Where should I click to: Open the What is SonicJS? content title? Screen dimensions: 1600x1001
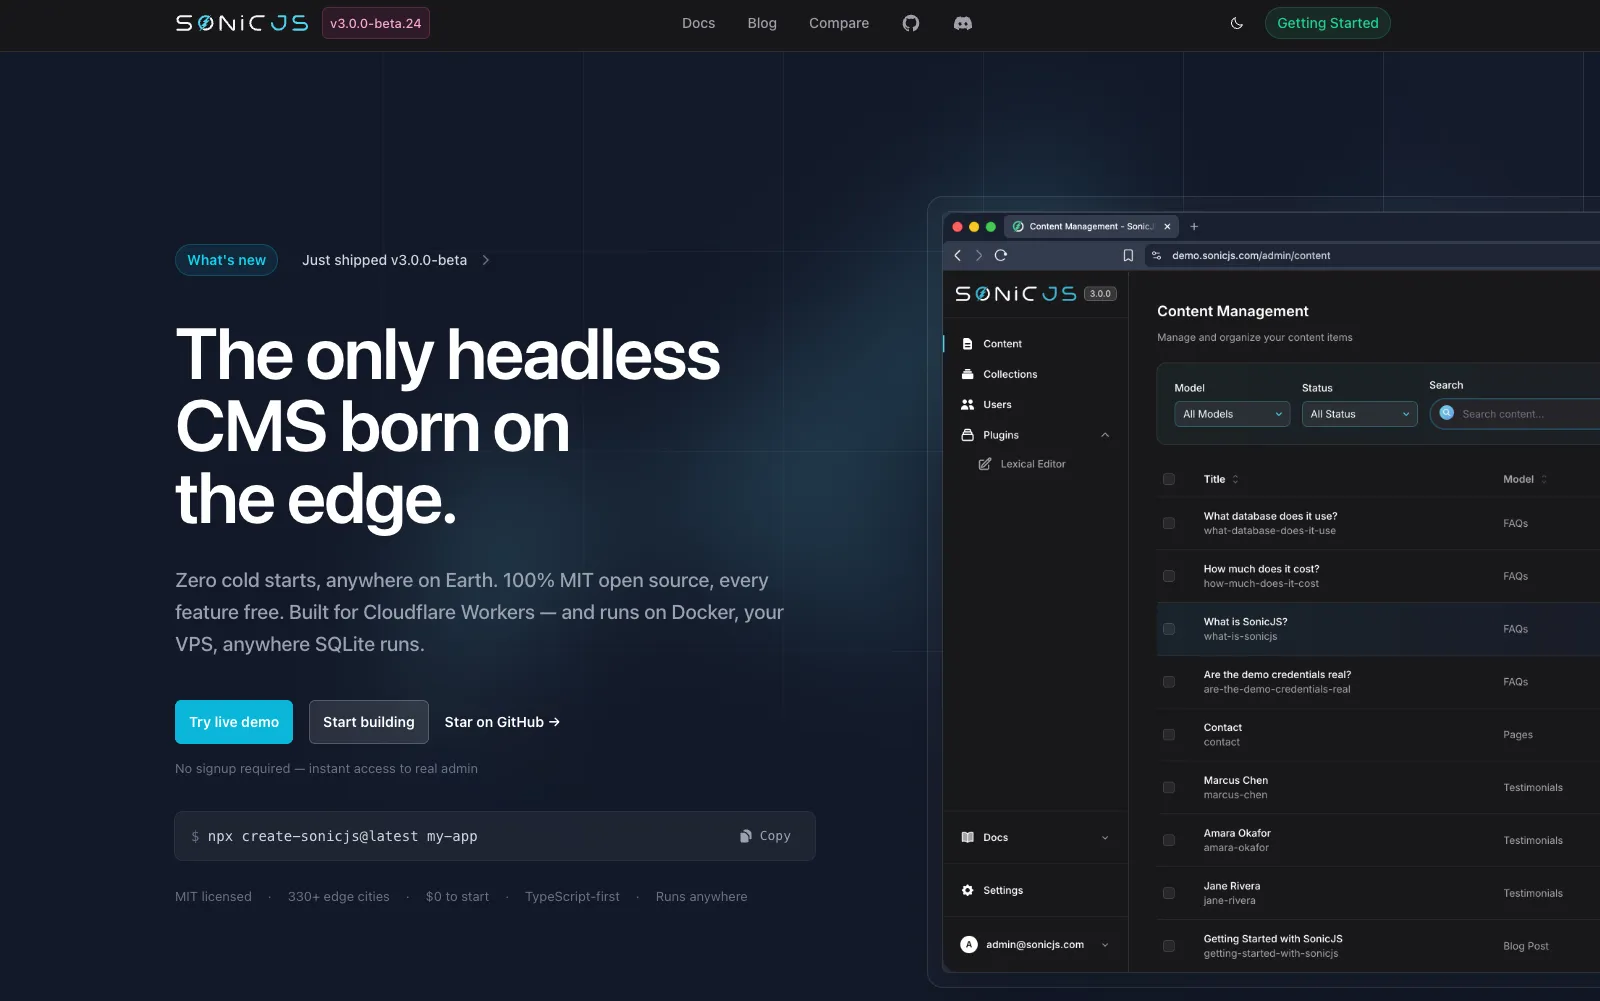click(x=1245, y=622)
